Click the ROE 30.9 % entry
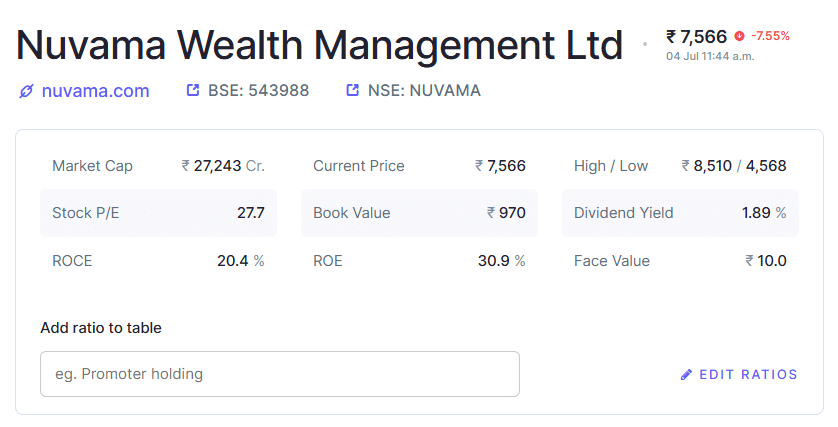The height and width of the screenshot is (427, 838). pyautogui.click(x=419, y=261)
